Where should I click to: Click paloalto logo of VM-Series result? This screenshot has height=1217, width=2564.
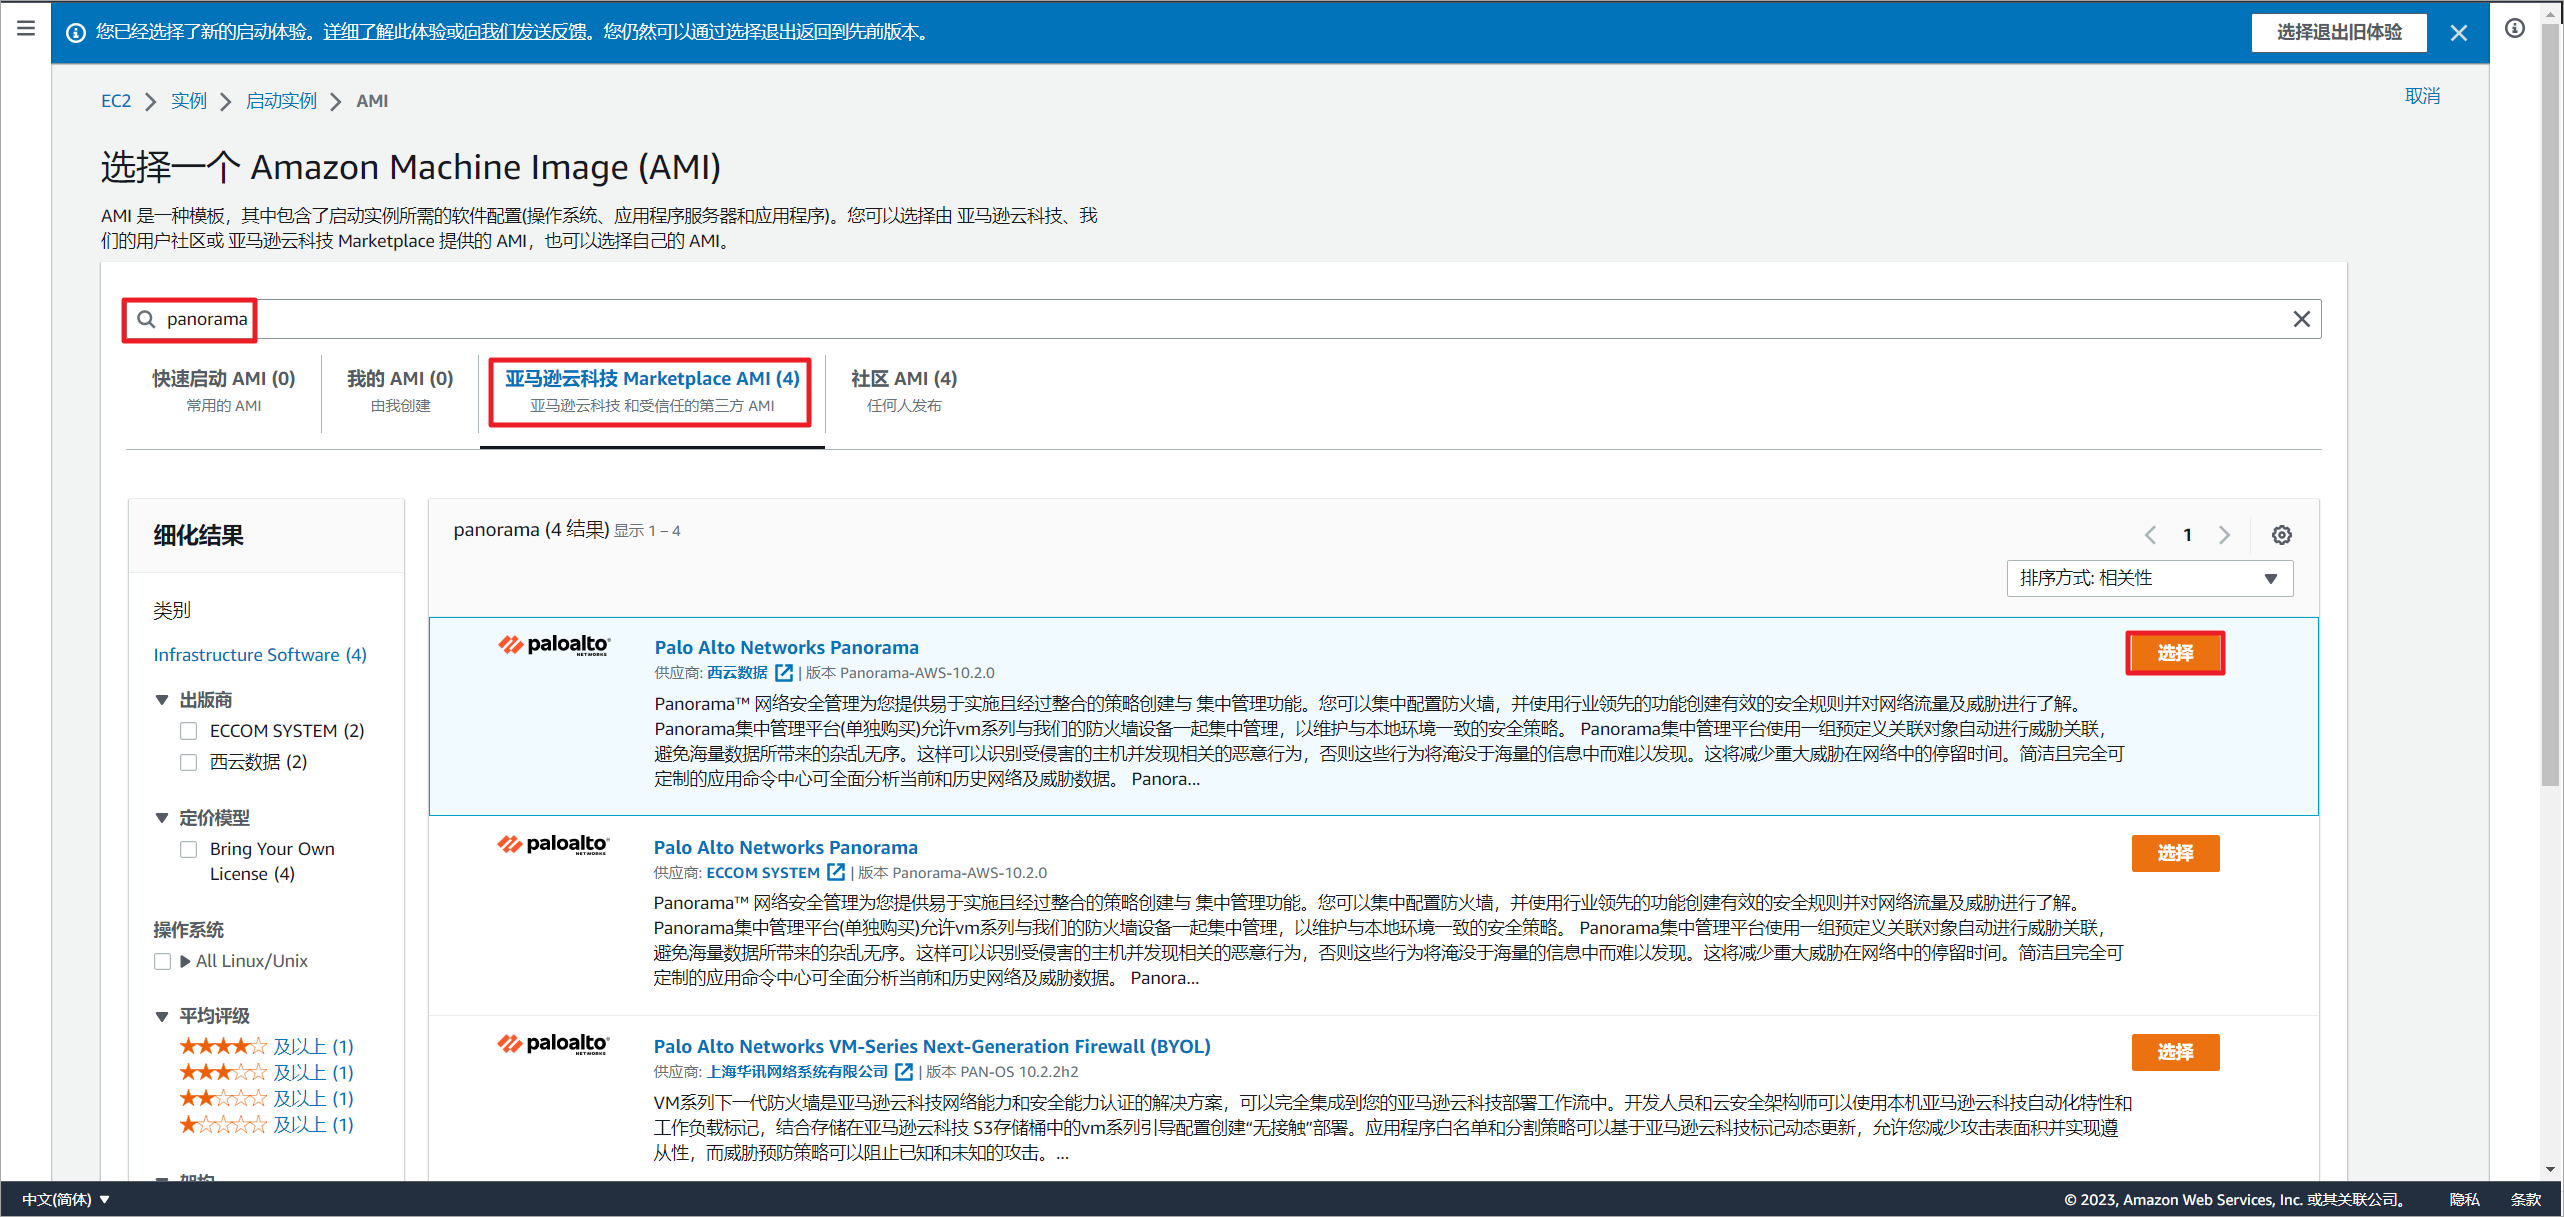coord(553,1044)
